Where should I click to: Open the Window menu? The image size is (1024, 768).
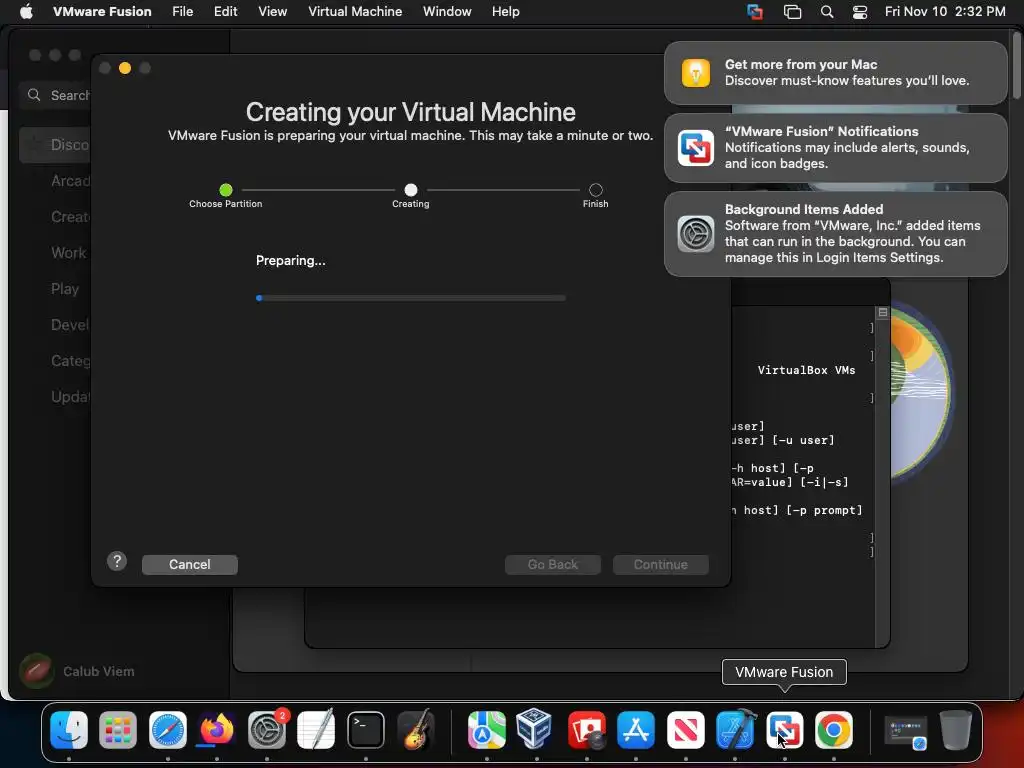coord(447,11)
